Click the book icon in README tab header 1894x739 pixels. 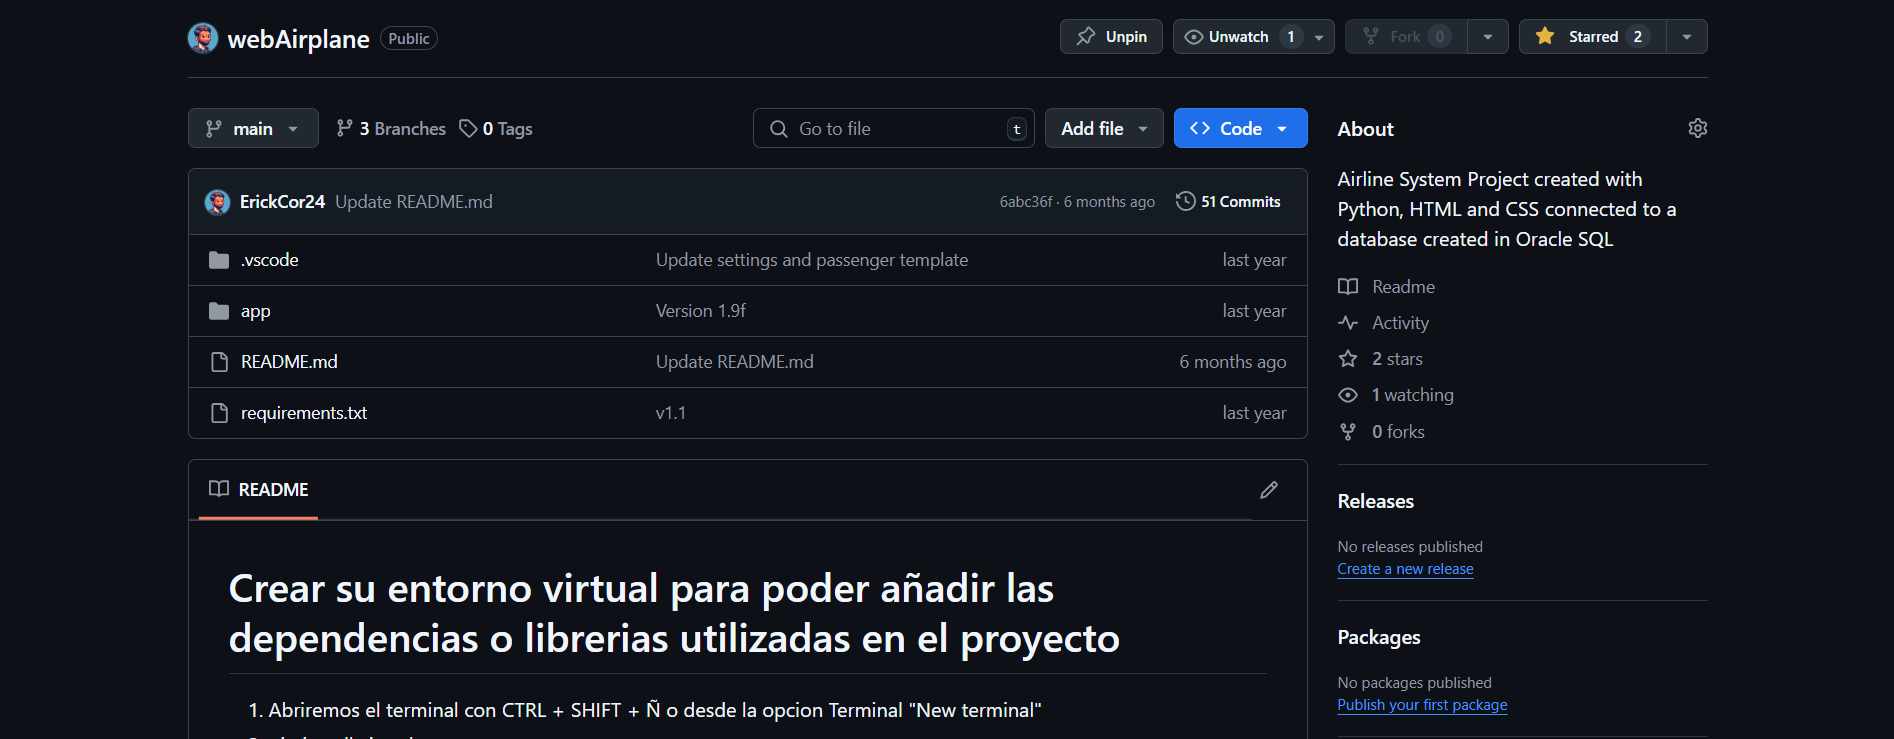pos(219,489)
